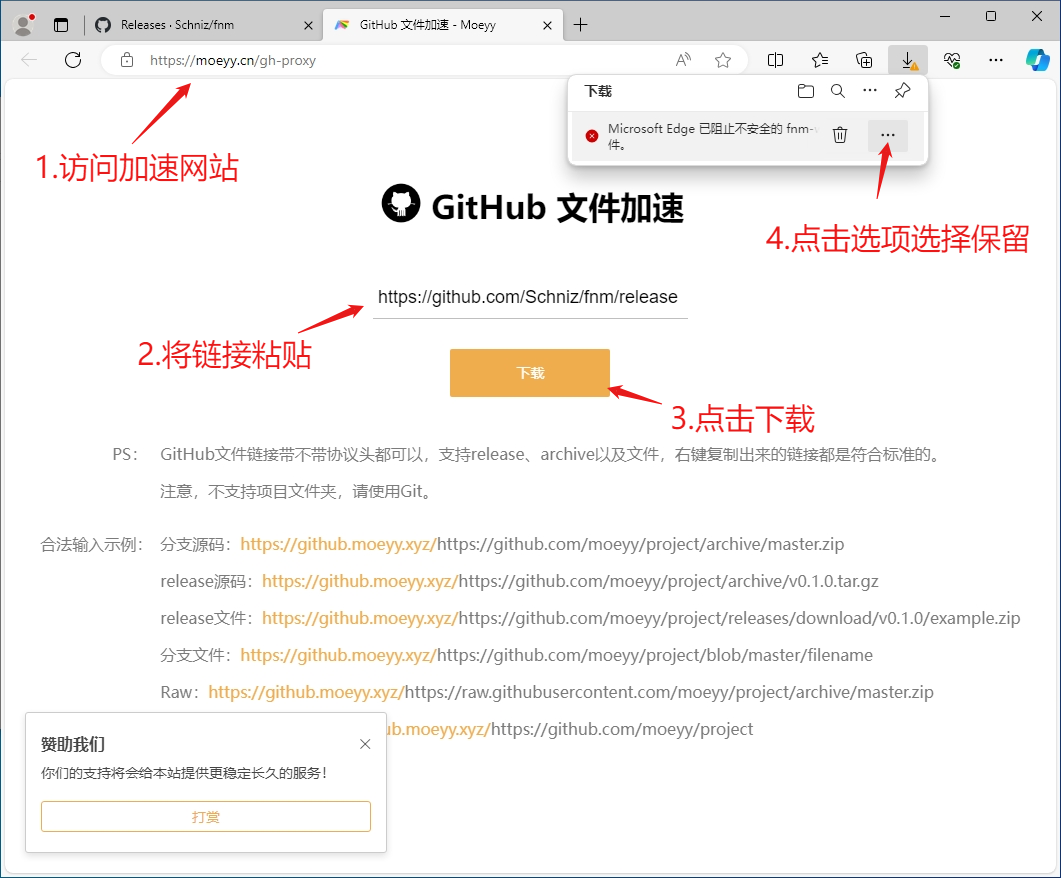Open the Favorites list icon
Viewport: 1061px width, 878px height.
(820, 60)
